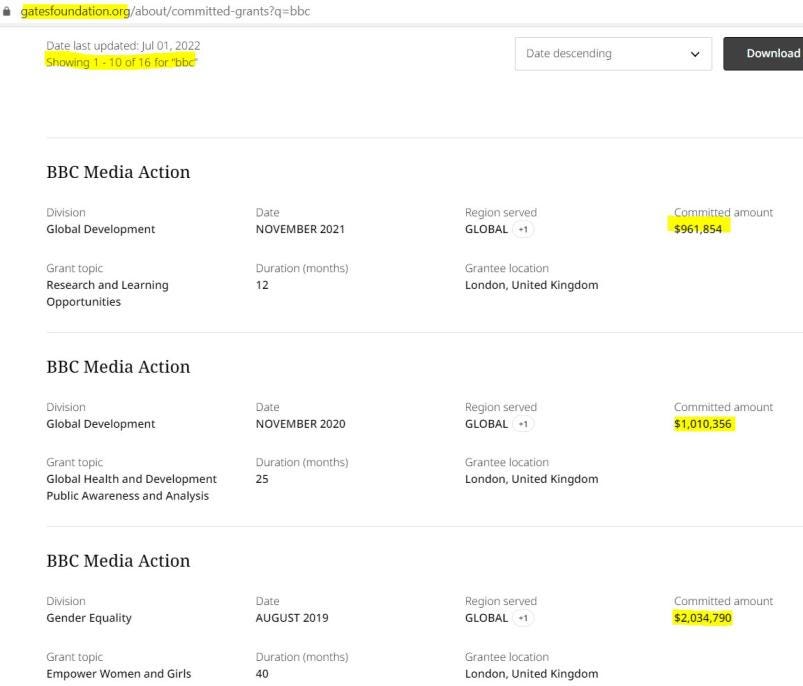Screen dimensions: 803x686
Task: Expand the +1 region badge for November 2020 grant
Action: pos(523,424)
